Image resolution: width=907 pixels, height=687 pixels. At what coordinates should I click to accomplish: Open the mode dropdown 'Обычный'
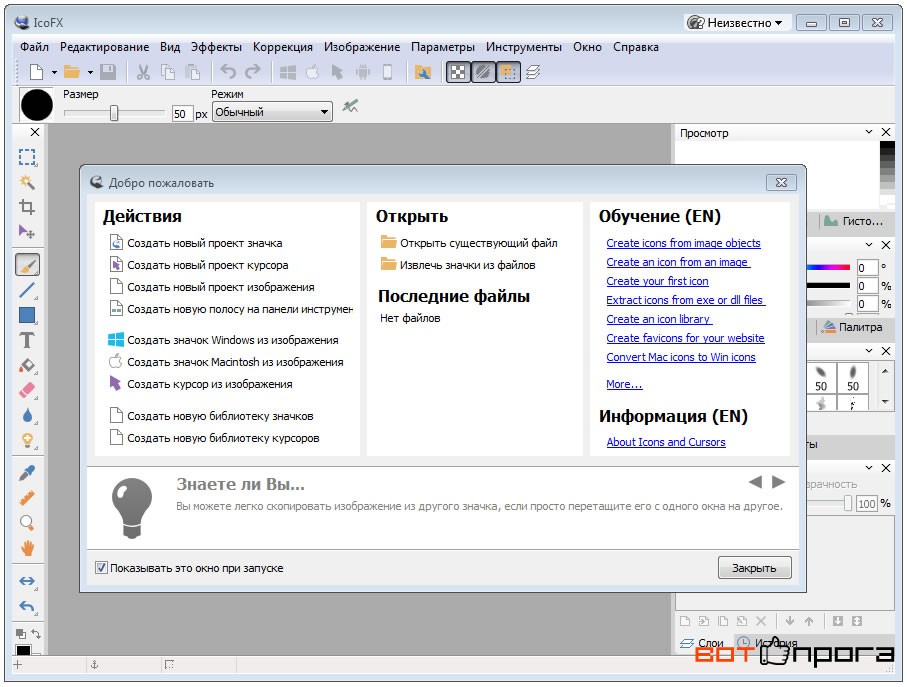[x=272, y=112]
